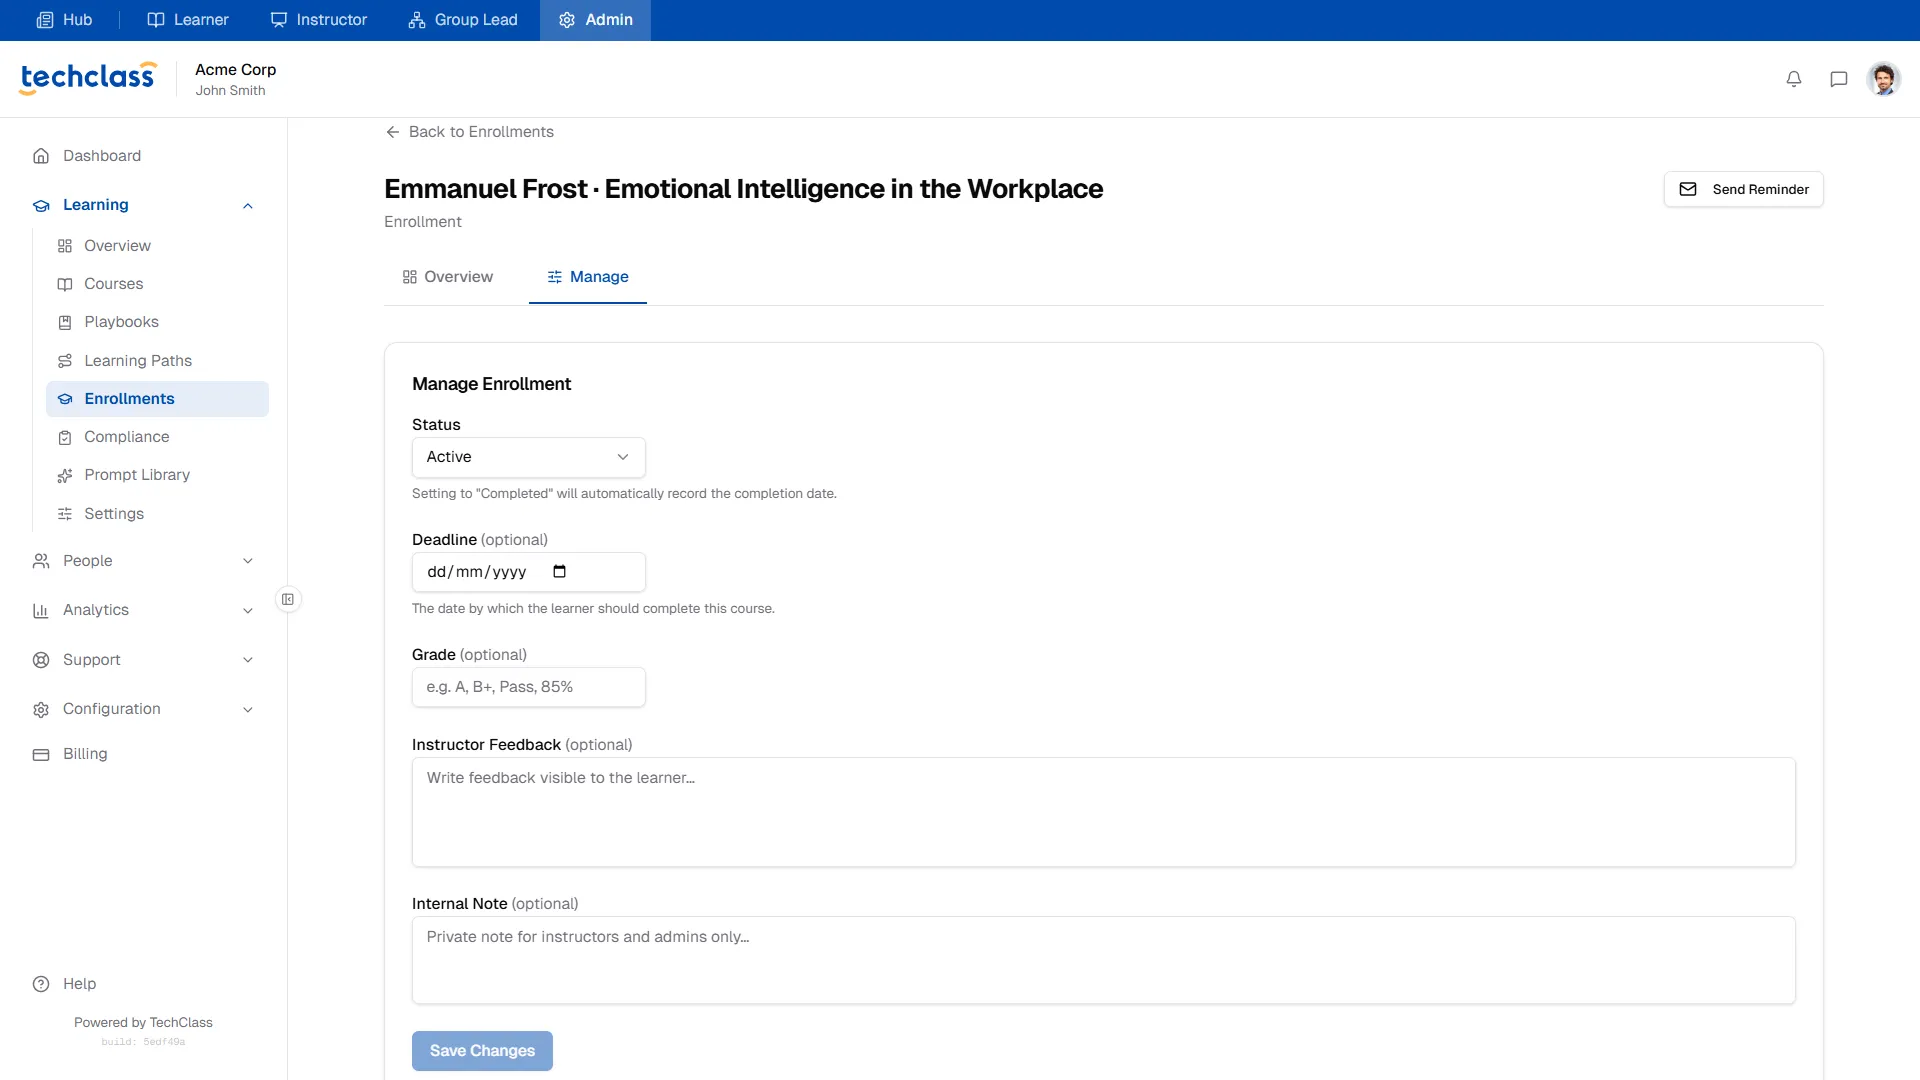
Task: Click the Configuration gear icon
Action: [41, 709]
